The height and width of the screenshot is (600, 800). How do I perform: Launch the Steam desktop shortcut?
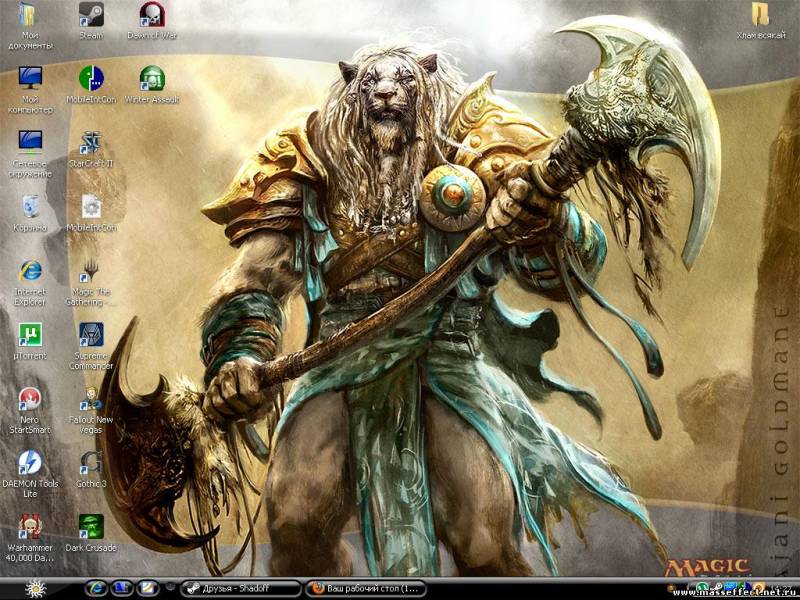91,15
